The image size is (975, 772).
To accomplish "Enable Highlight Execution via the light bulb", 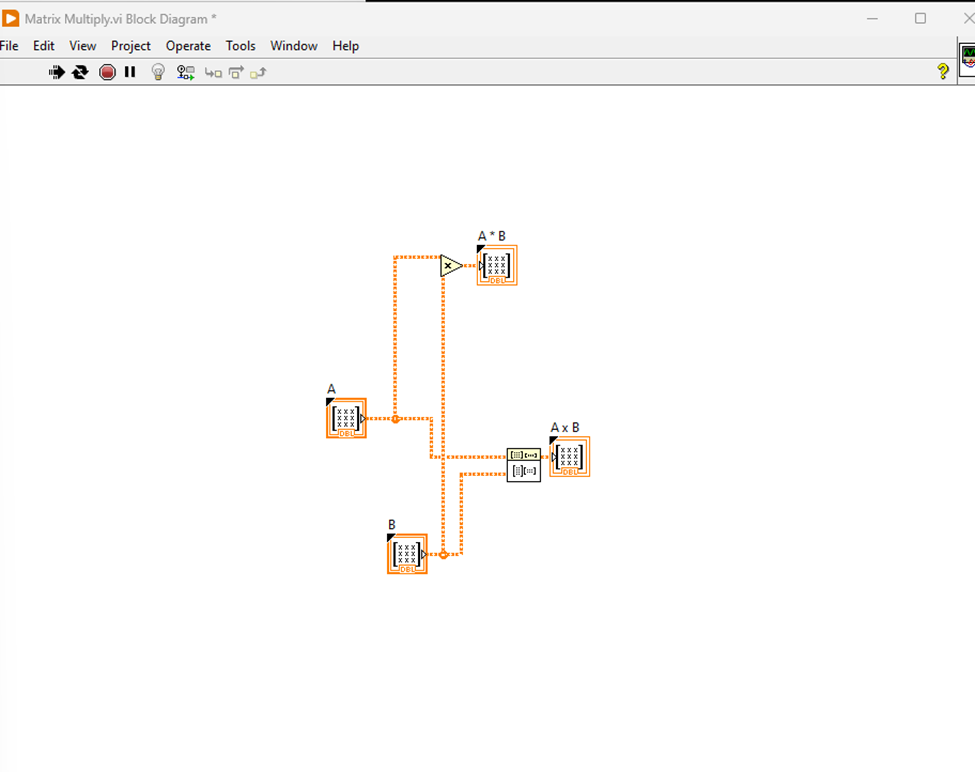I will point(158,72).
